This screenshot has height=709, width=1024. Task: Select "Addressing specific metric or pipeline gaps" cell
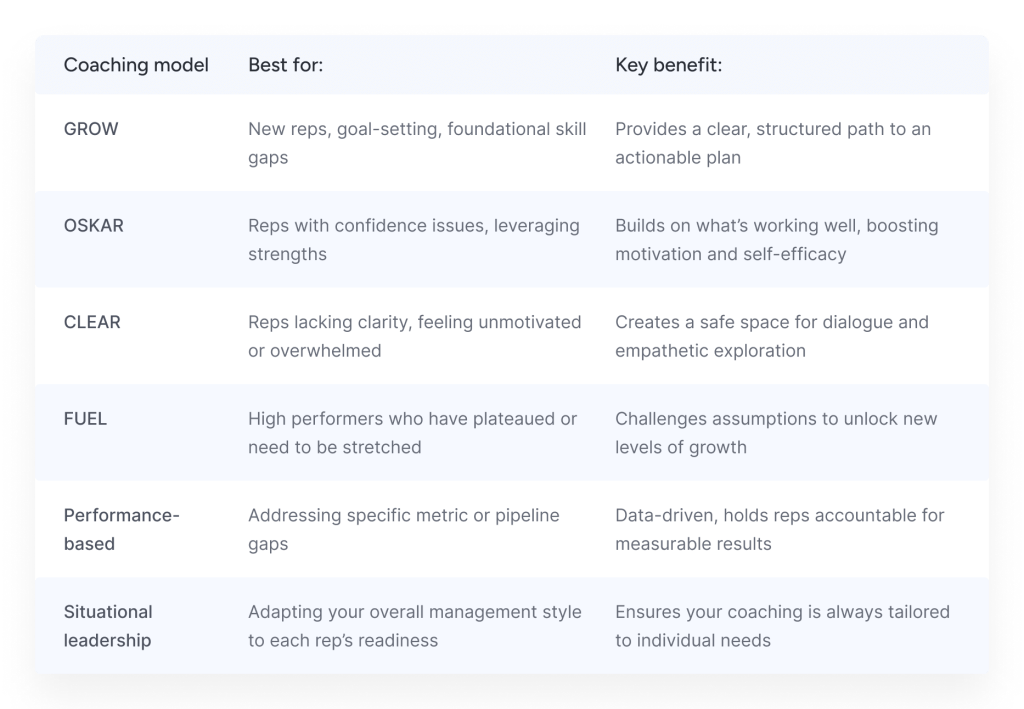403,529
